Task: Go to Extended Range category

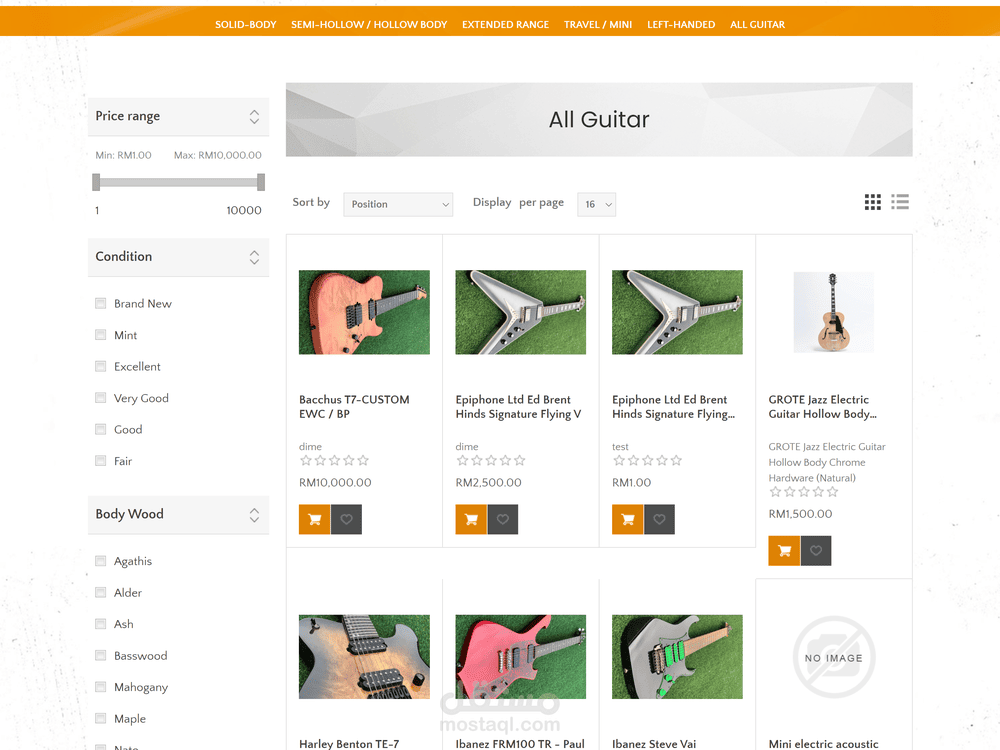Action: [505, 24]
